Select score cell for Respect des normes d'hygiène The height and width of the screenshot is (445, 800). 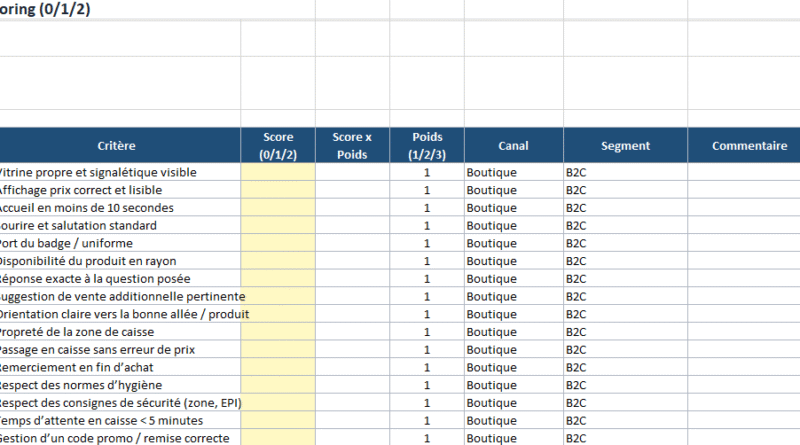point(278,385)
